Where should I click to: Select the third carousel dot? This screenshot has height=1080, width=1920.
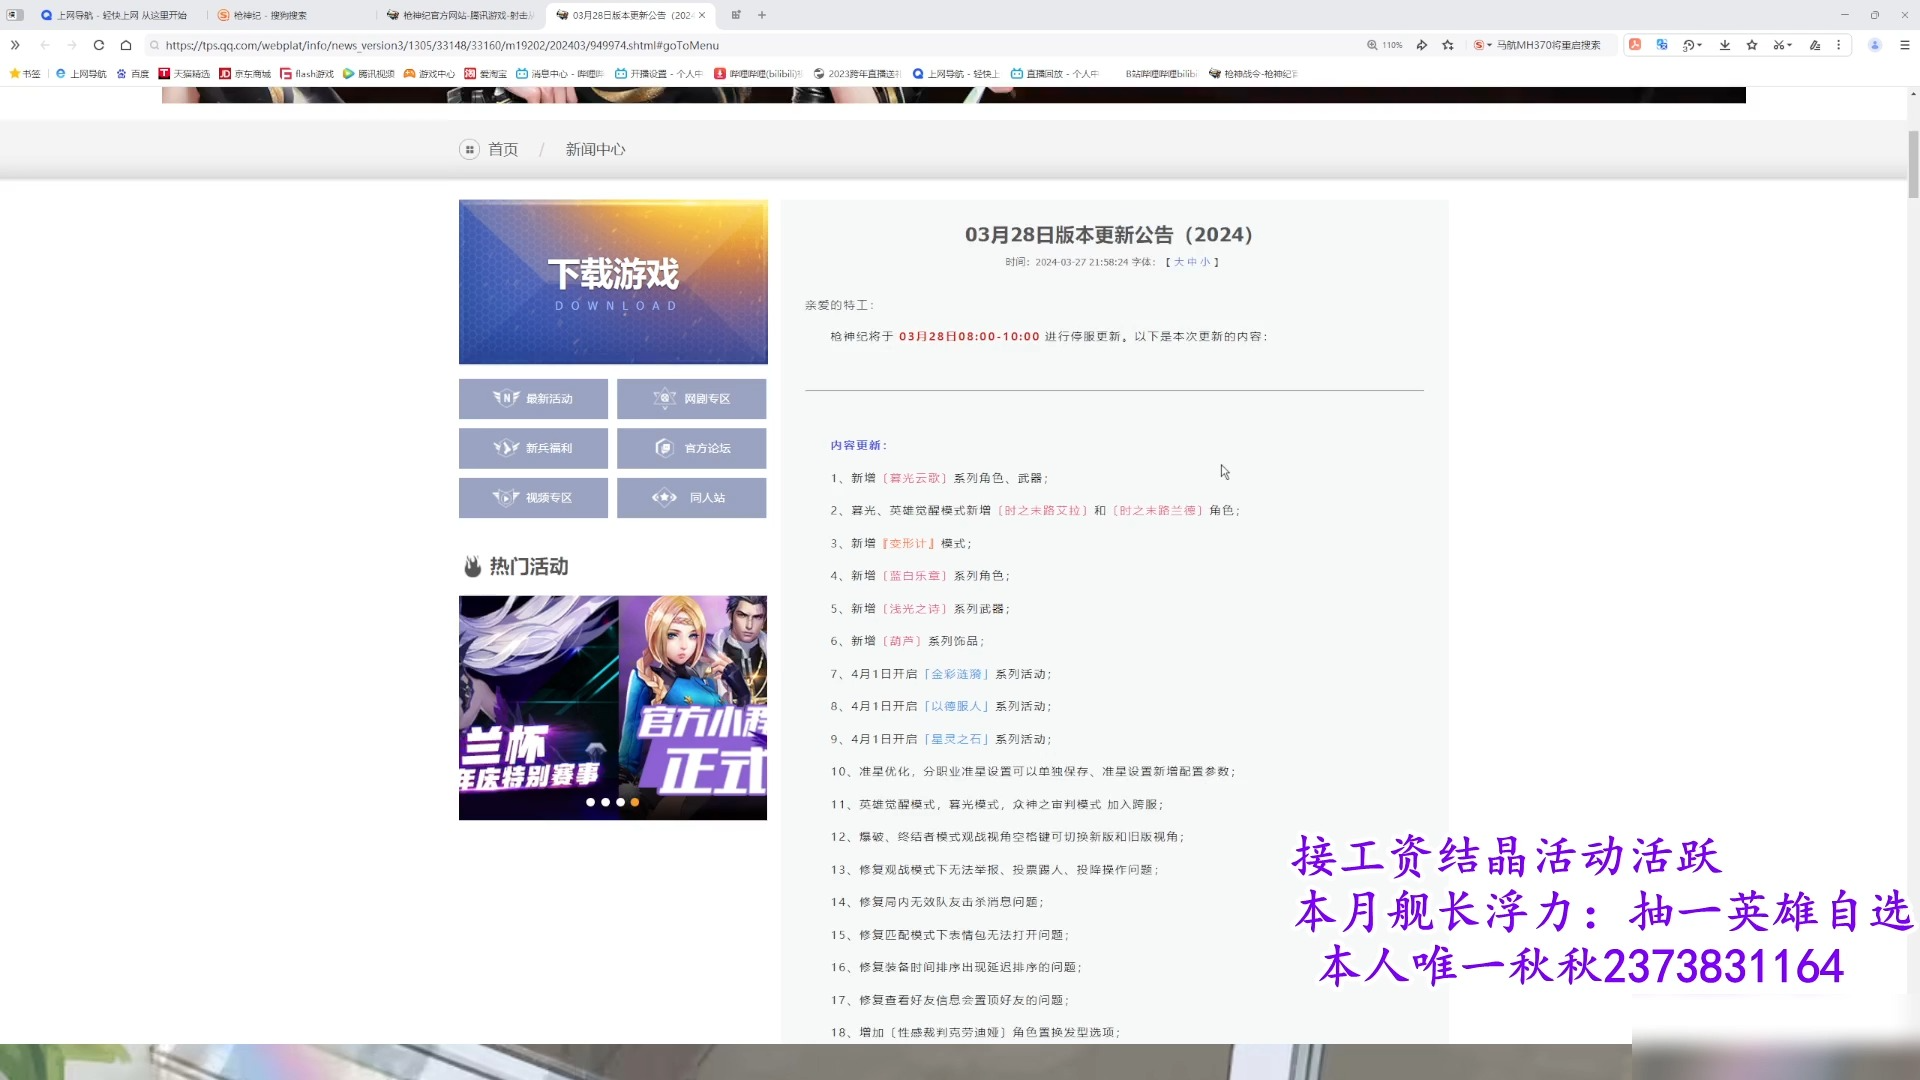[x=620, y=802]
